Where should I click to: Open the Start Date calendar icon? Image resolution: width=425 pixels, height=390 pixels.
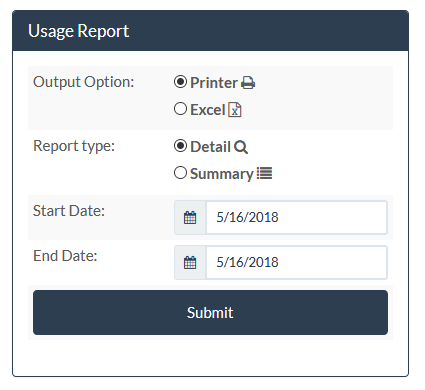(x=190, y=218)
